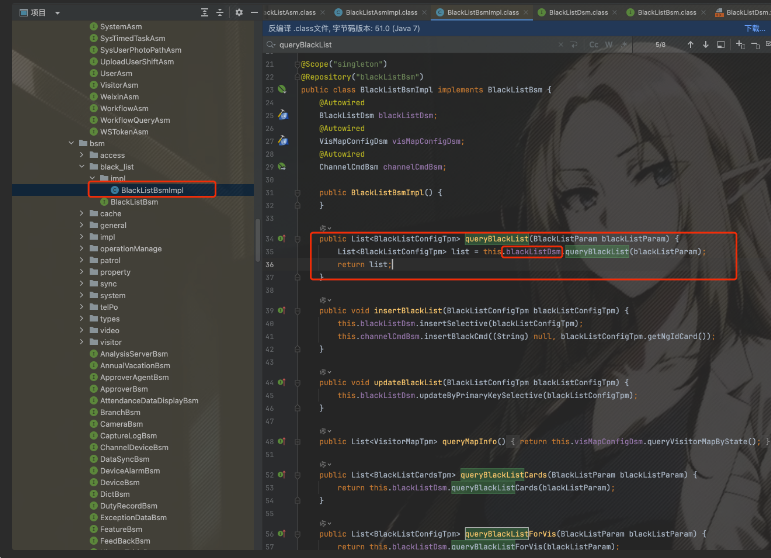
Task: Click Collapse All icon in project panel
Action: [x=220, y=13]
